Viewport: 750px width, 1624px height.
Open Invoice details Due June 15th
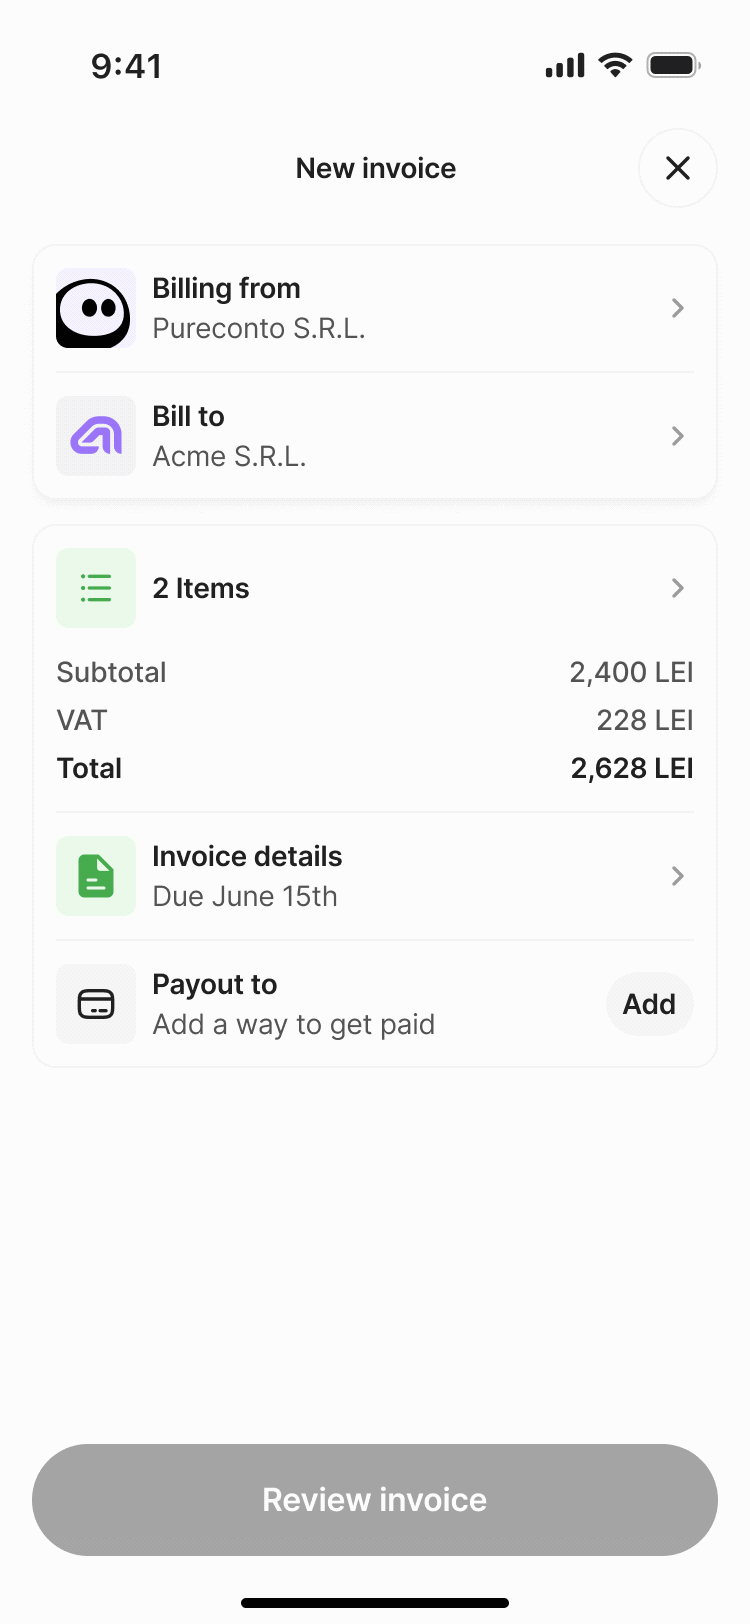(x=375, y=876)
